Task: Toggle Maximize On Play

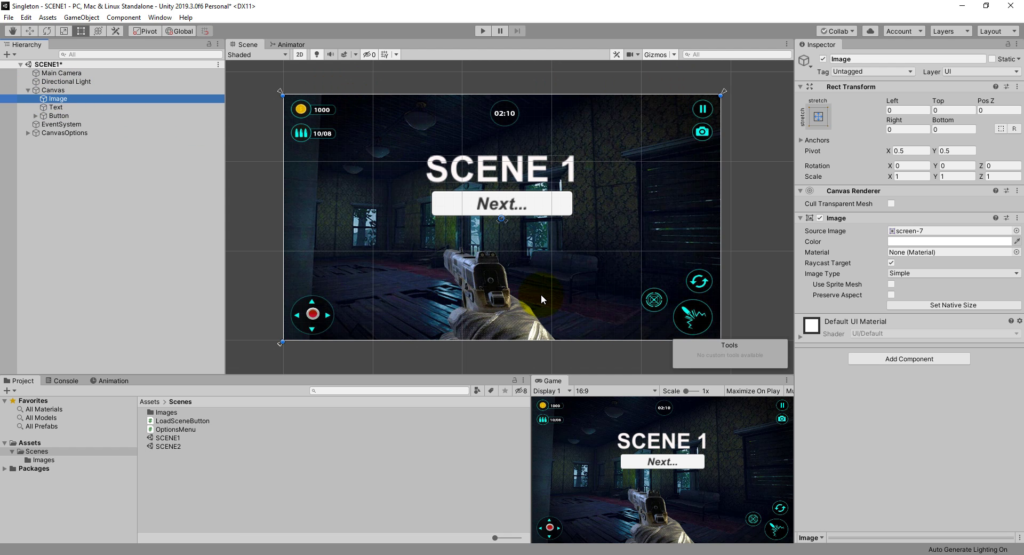Action: (752, 390)
